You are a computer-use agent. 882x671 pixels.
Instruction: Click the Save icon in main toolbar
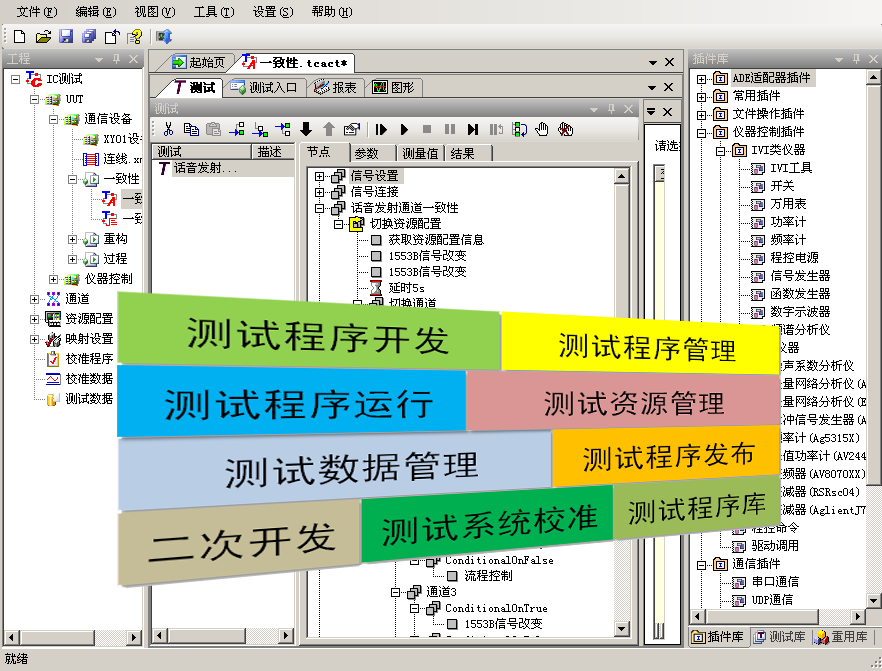(x=66, y=37)
